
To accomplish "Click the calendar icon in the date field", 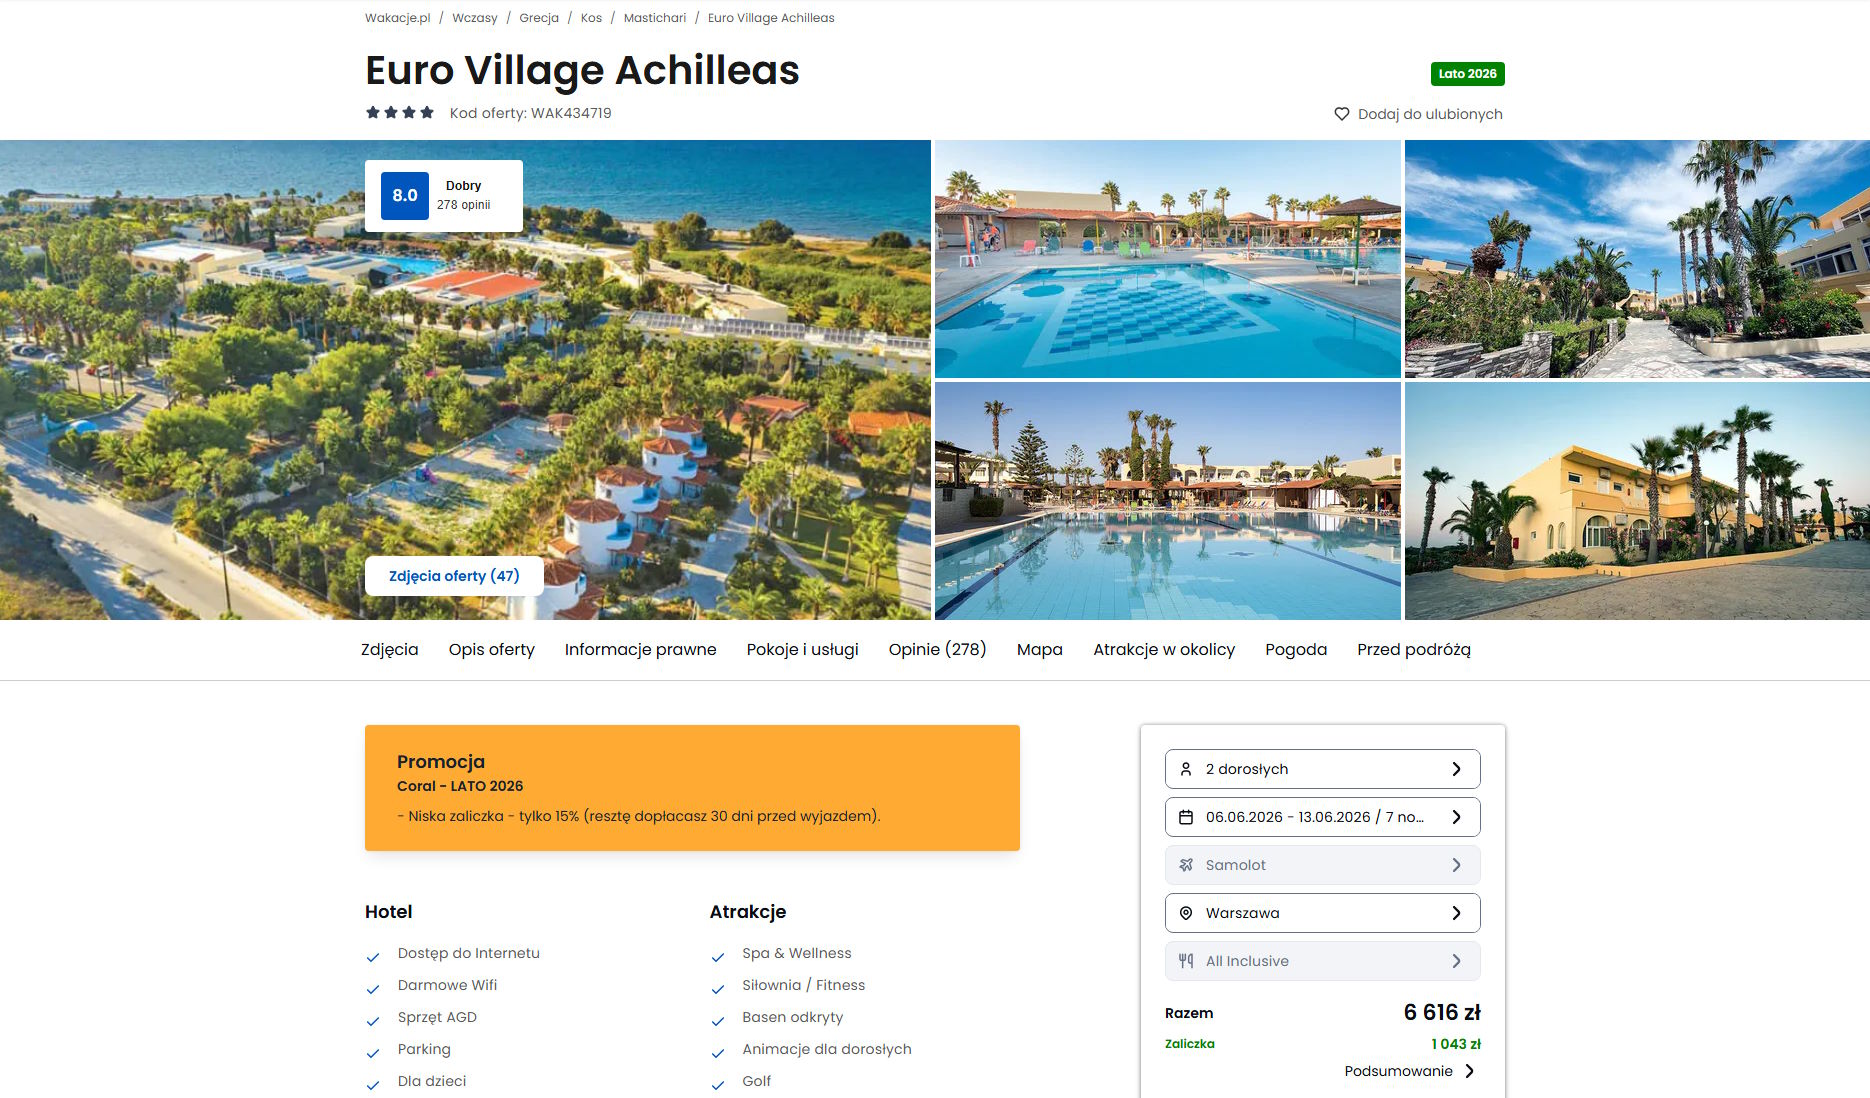I will [x=1186, y=817].
